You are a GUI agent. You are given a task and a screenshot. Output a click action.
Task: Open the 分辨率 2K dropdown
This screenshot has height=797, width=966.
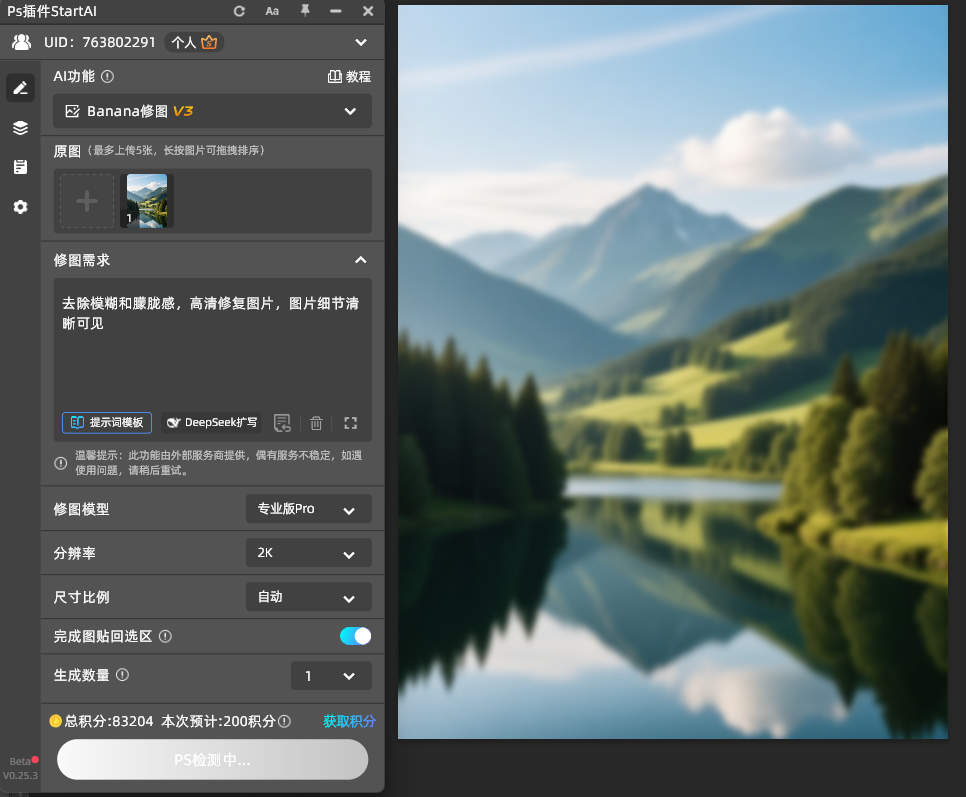click(x=309, y=553)
